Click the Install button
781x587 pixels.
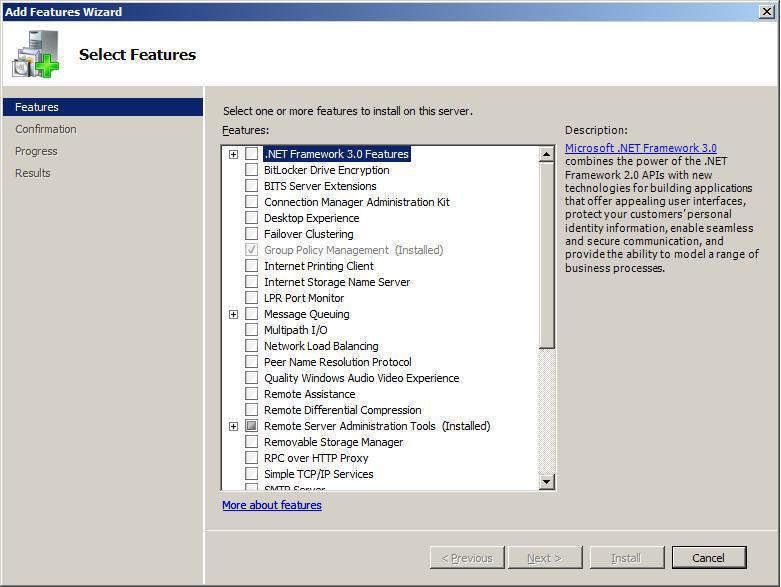point(627,558)
